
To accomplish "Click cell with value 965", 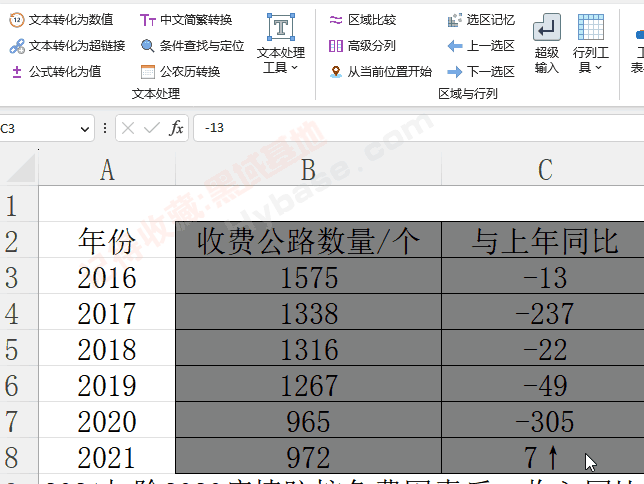I will (x=308, y=420).
